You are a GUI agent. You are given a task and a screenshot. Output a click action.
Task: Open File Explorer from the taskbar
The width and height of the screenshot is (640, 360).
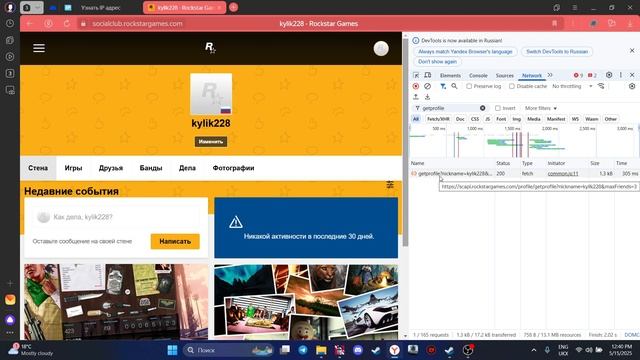321,350
